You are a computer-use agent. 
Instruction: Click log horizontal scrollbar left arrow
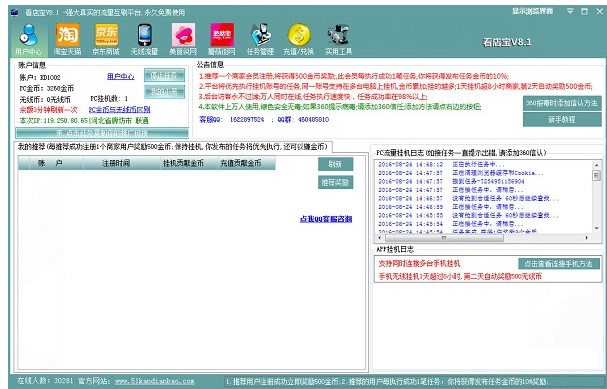[x=380, y=237]
